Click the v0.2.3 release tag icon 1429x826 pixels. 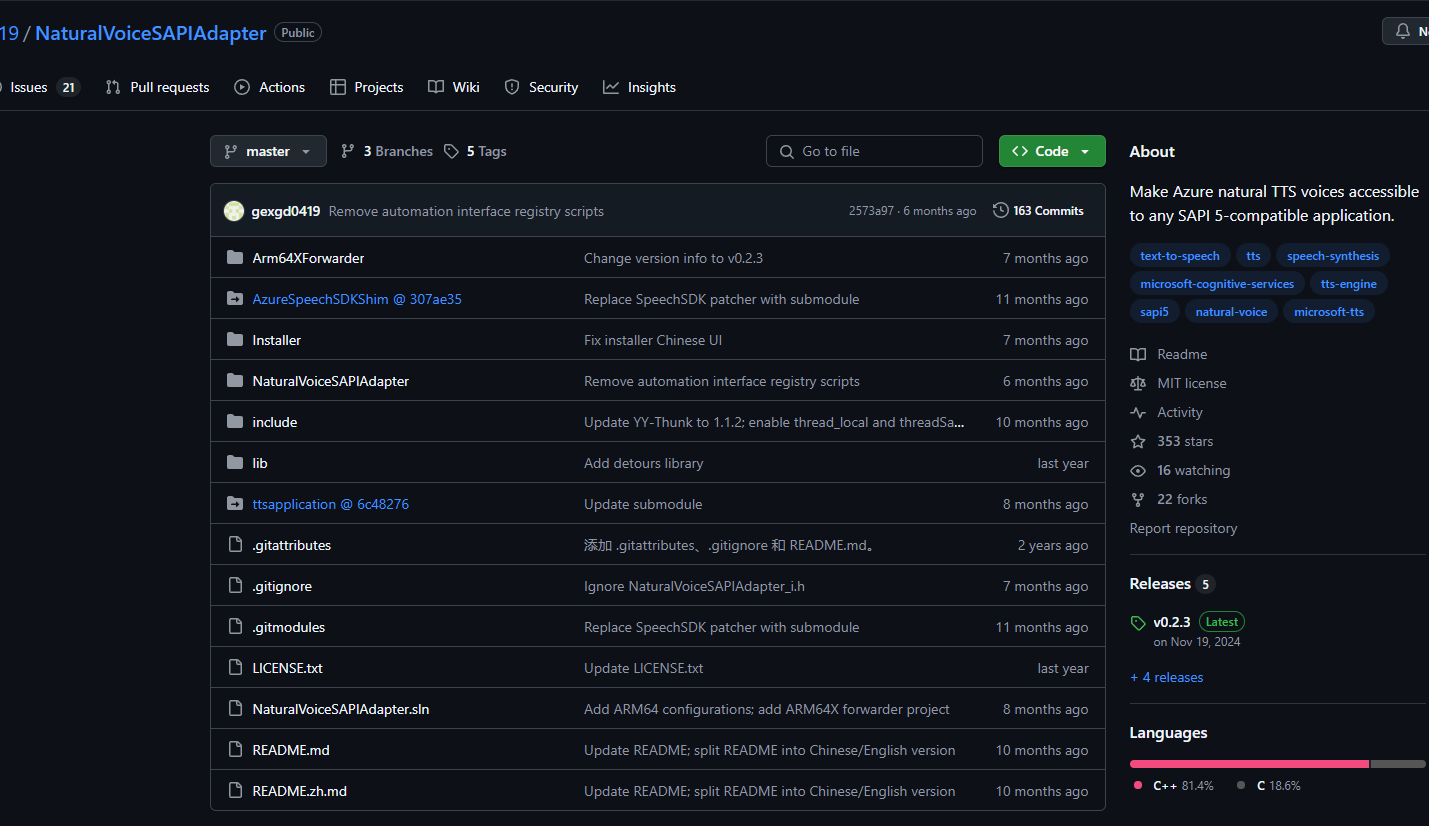point(1138,623)
